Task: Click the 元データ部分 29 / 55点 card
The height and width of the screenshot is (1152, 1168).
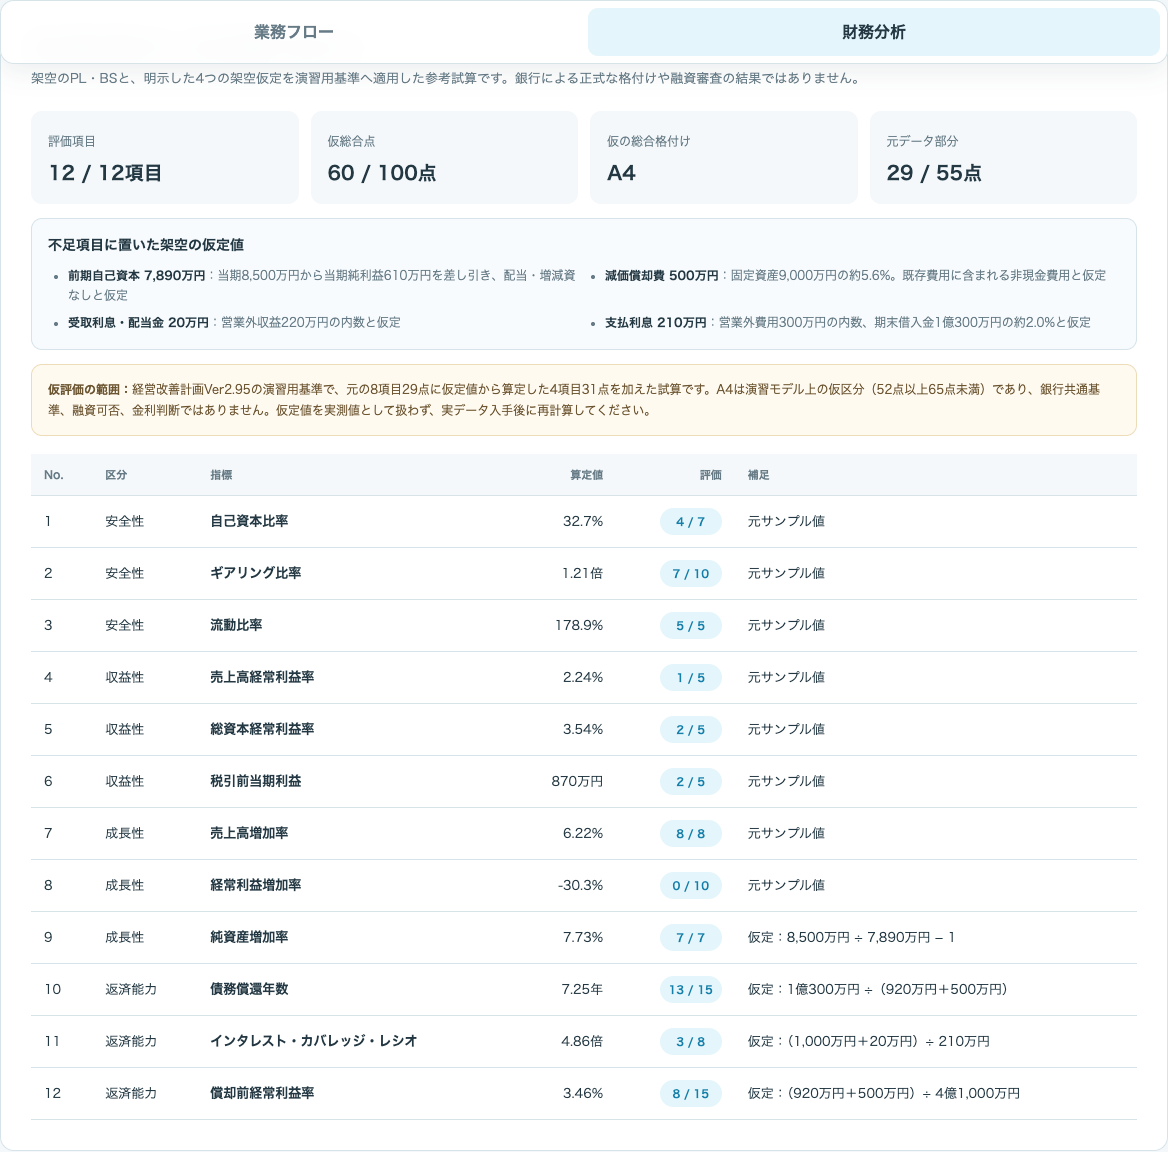Action: click(1003, 158)
